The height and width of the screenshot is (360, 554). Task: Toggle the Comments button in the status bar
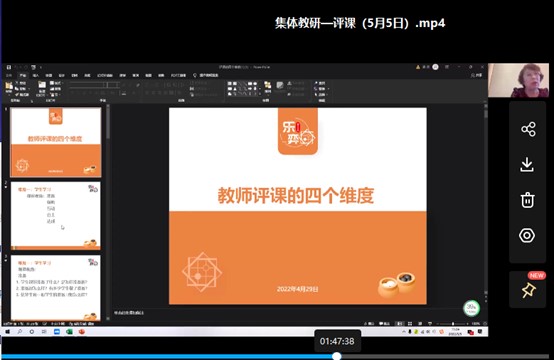(384, 324)
